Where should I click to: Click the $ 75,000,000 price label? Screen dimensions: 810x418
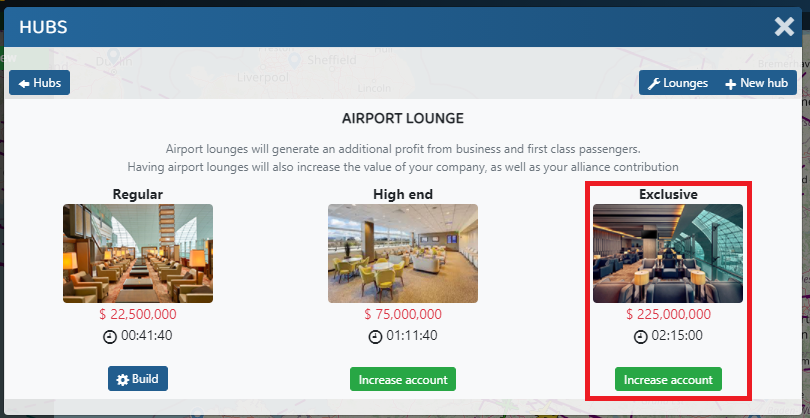pos(403,314)
